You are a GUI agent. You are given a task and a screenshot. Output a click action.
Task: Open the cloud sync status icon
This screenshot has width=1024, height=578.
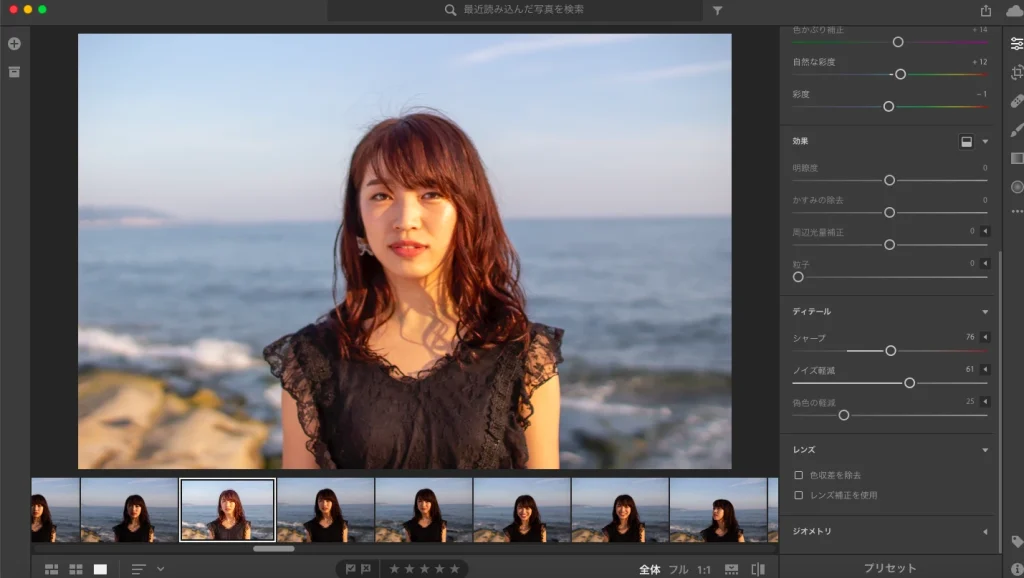click(x=1014, y=11)
